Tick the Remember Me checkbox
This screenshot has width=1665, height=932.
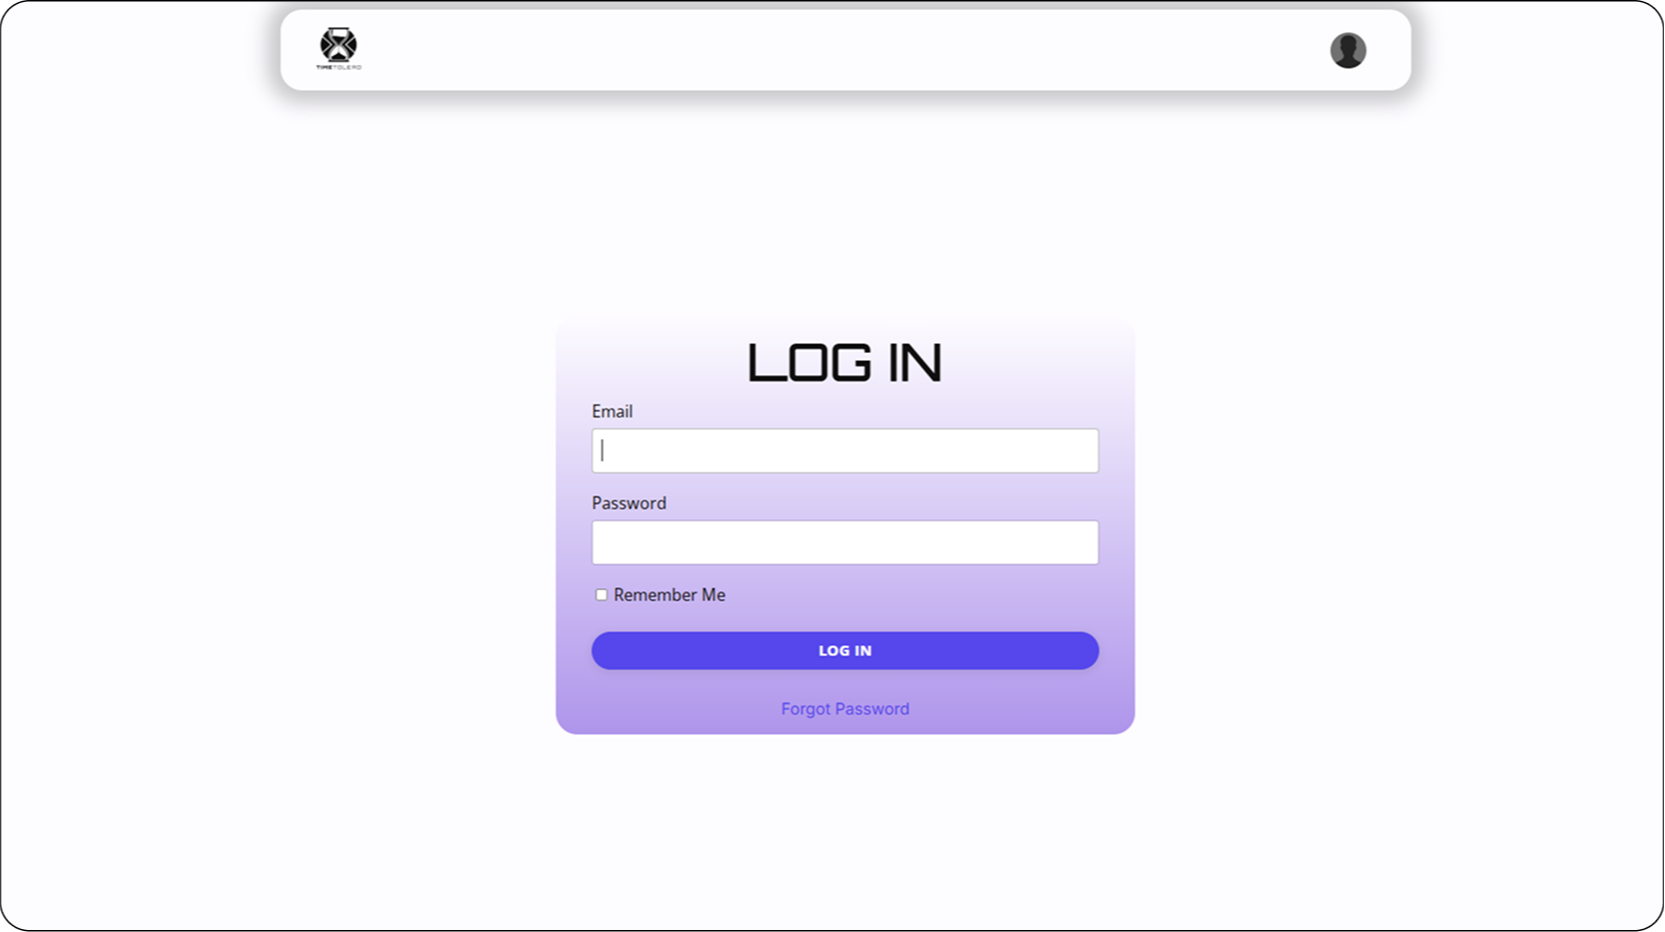pos(601,595)
